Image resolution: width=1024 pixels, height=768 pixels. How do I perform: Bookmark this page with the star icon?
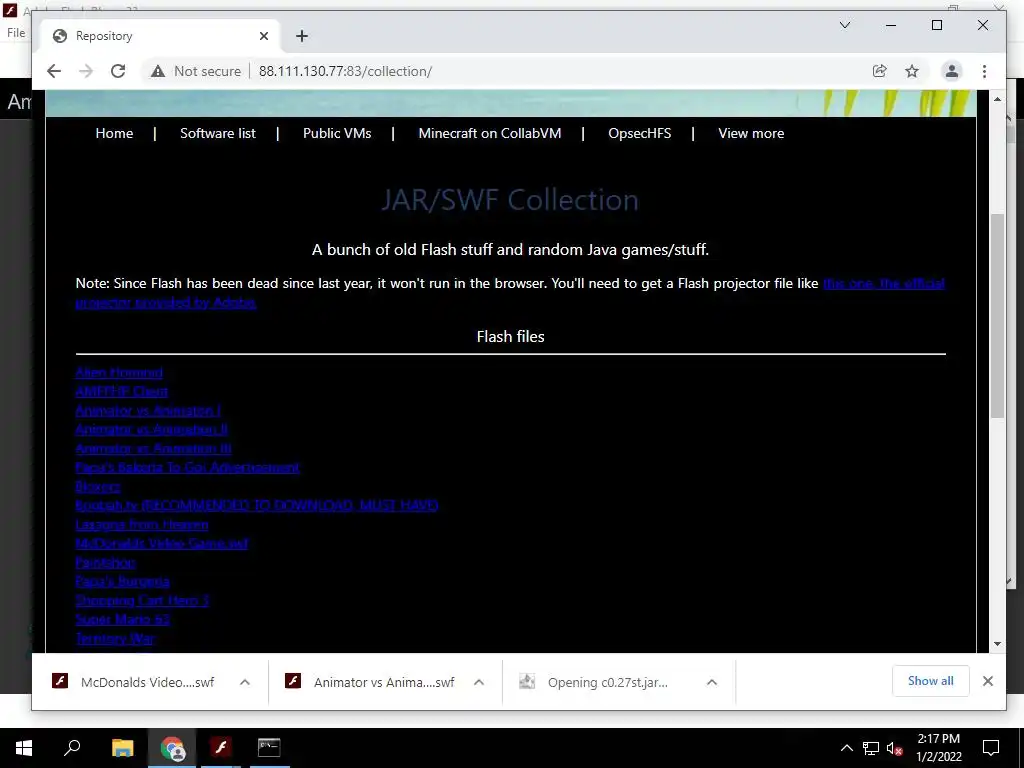tap(912, 71)
